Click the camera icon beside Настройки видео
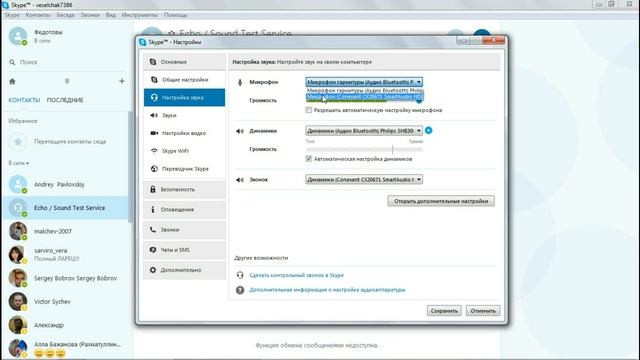Screen dimensions: 640x360 154,133
